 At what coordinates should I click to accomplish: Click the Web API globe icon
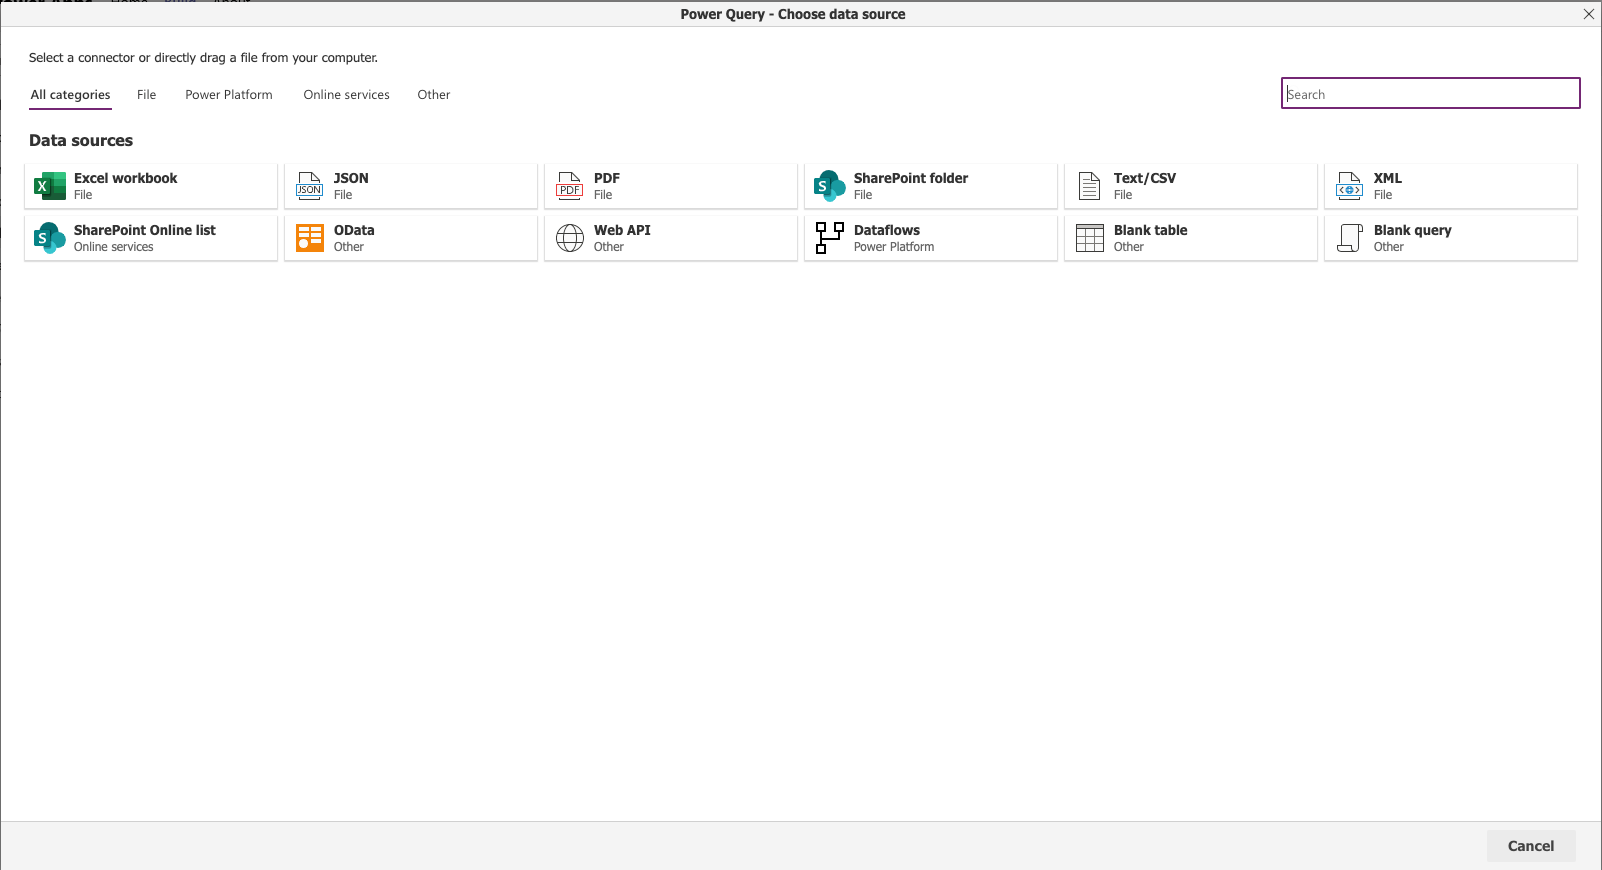click(569, 238)
